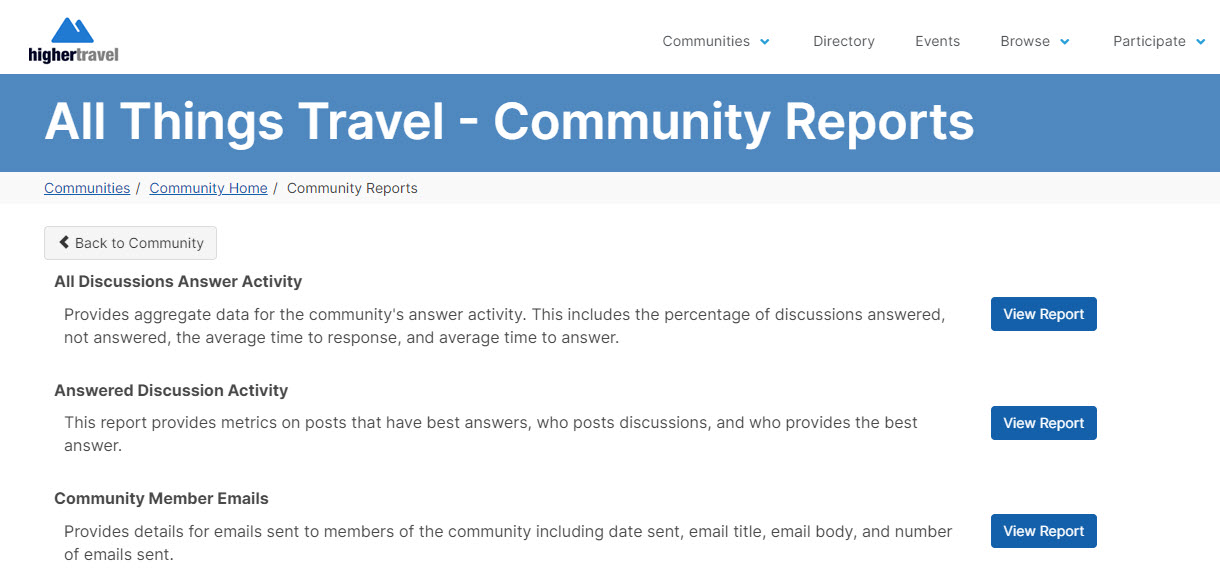
Task: Expand the Participate dropdown arrow
Action: [1201, 42]
